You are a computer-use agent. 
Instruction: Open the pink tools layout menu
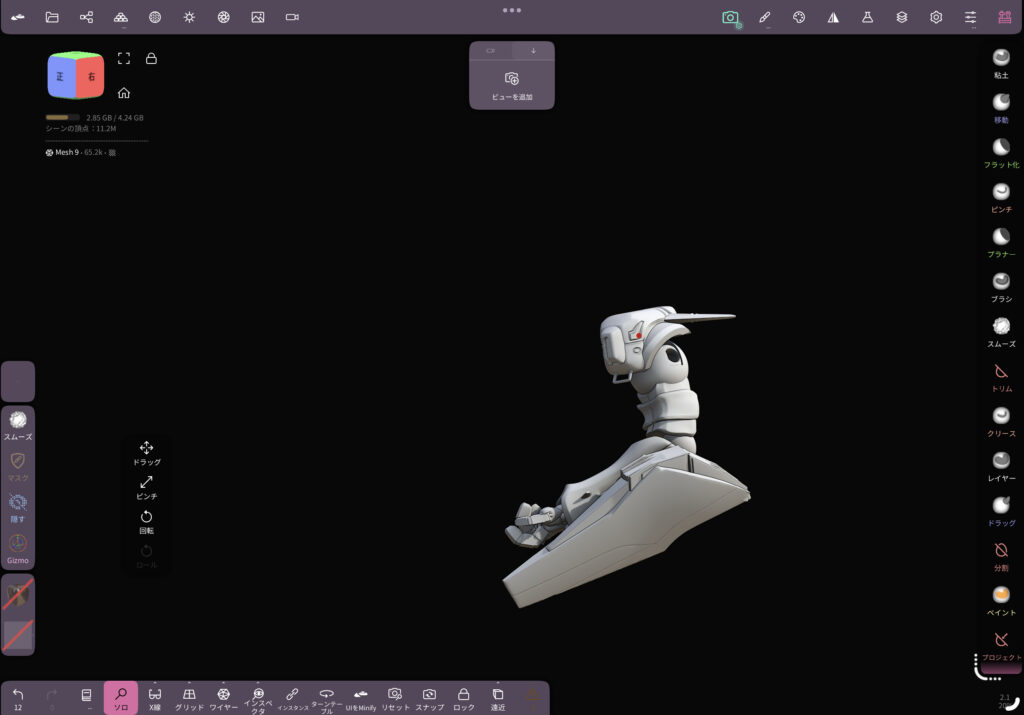(x=1004, y=18)
